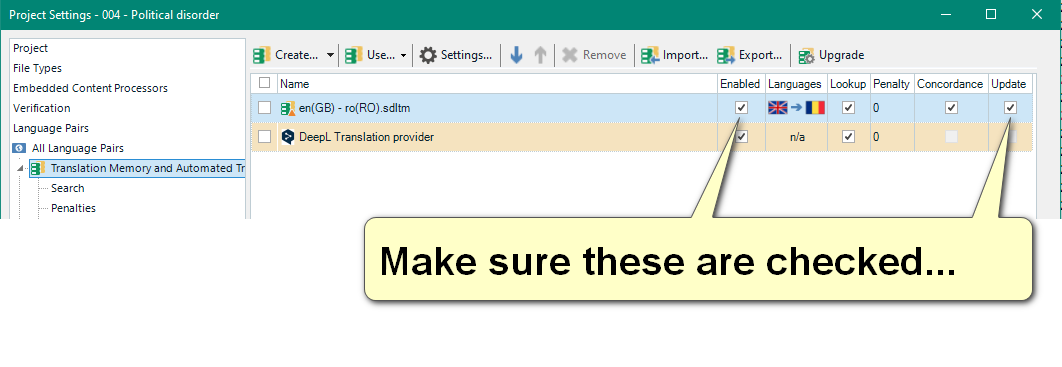Screen dimensions: 1062x367
Task: Select the DeepL Translation provider name
Action: point(366,137)
